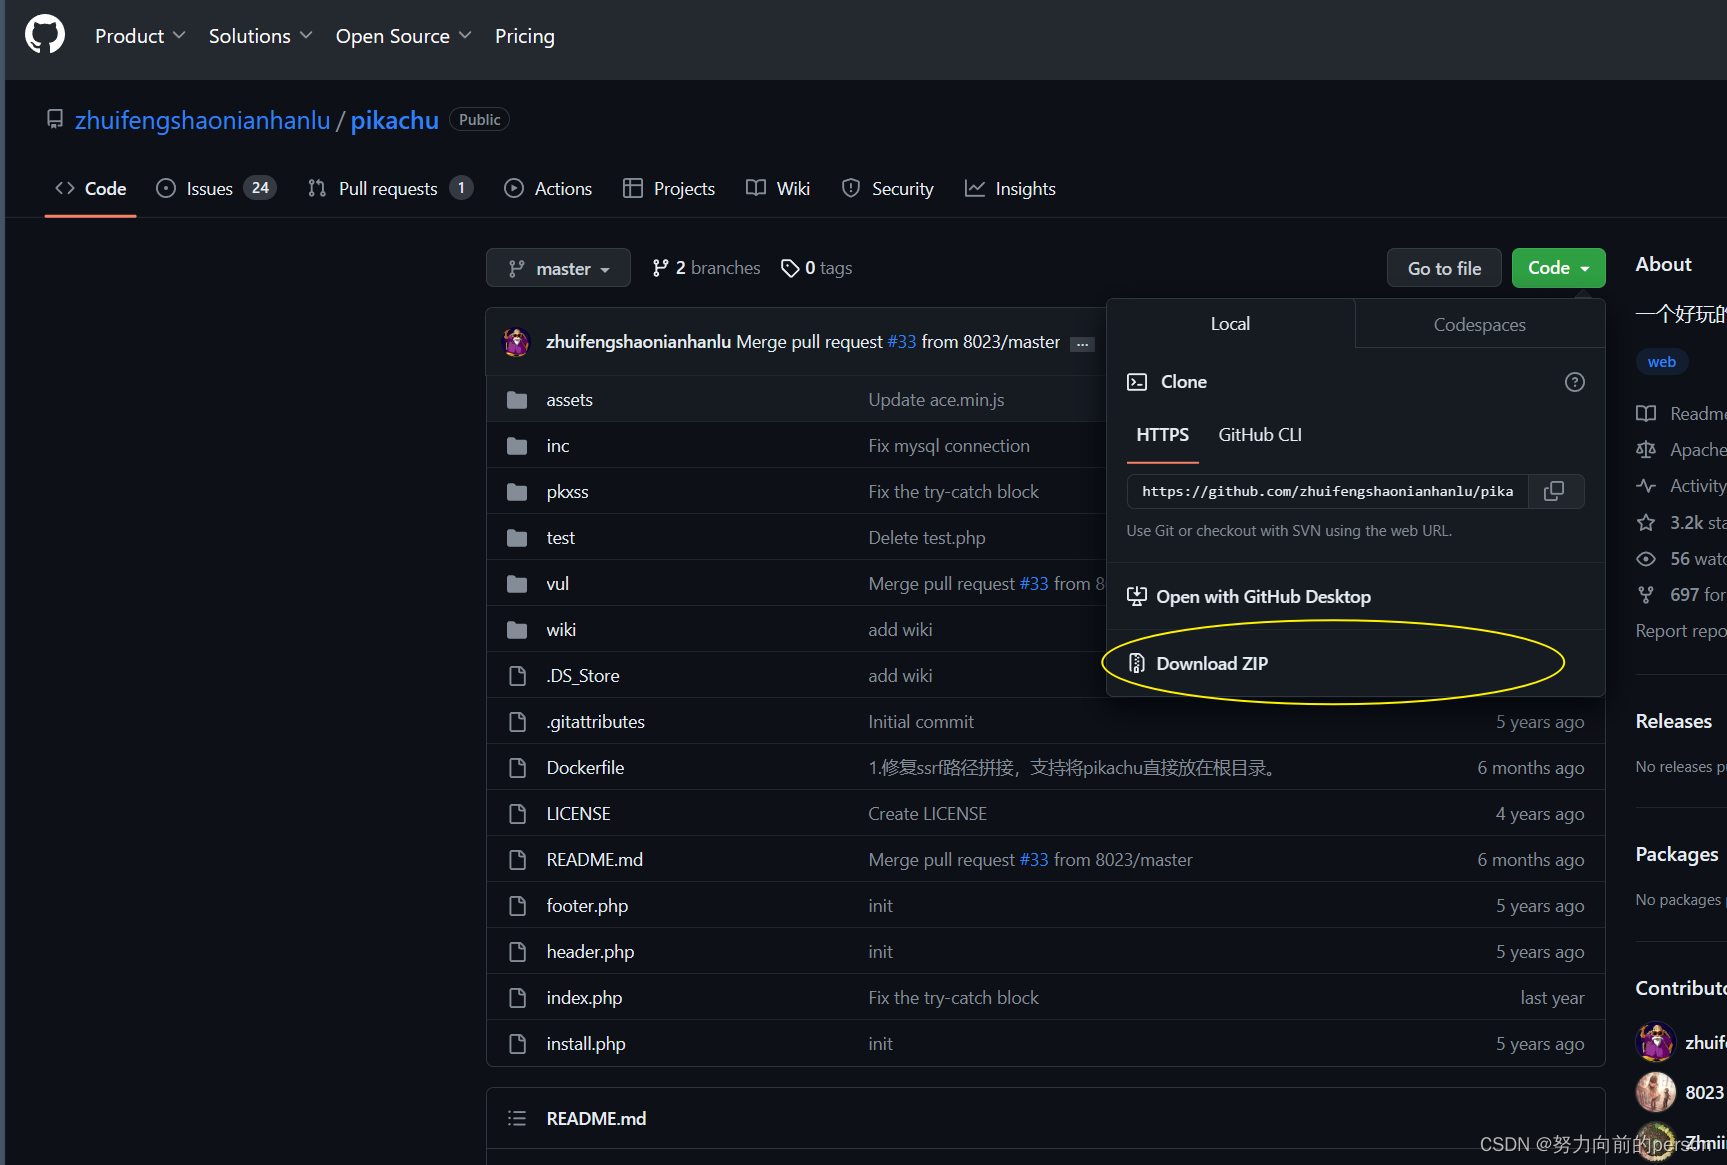Click the Go to file button
This screenshot has width=1727, height=1165.
point(1444,268)
